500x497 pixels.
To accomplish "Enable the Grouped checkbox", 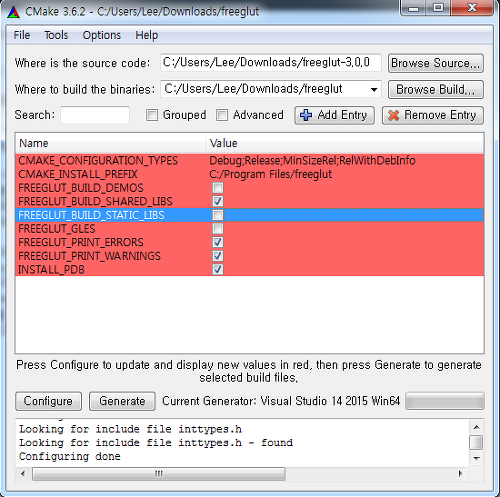I will click(152, 115).
